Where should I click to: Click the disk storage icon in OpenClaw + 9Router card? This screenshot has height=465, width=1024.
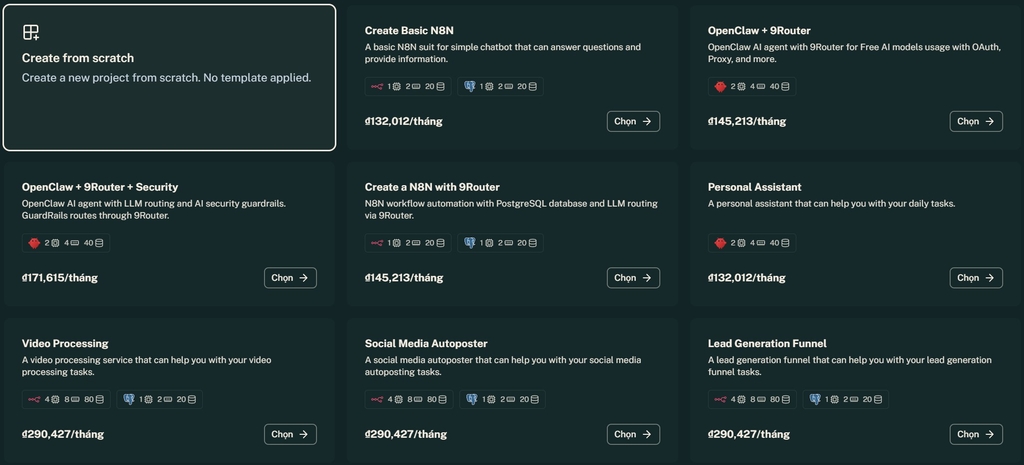pyautogui.click(x=785, y=86)
